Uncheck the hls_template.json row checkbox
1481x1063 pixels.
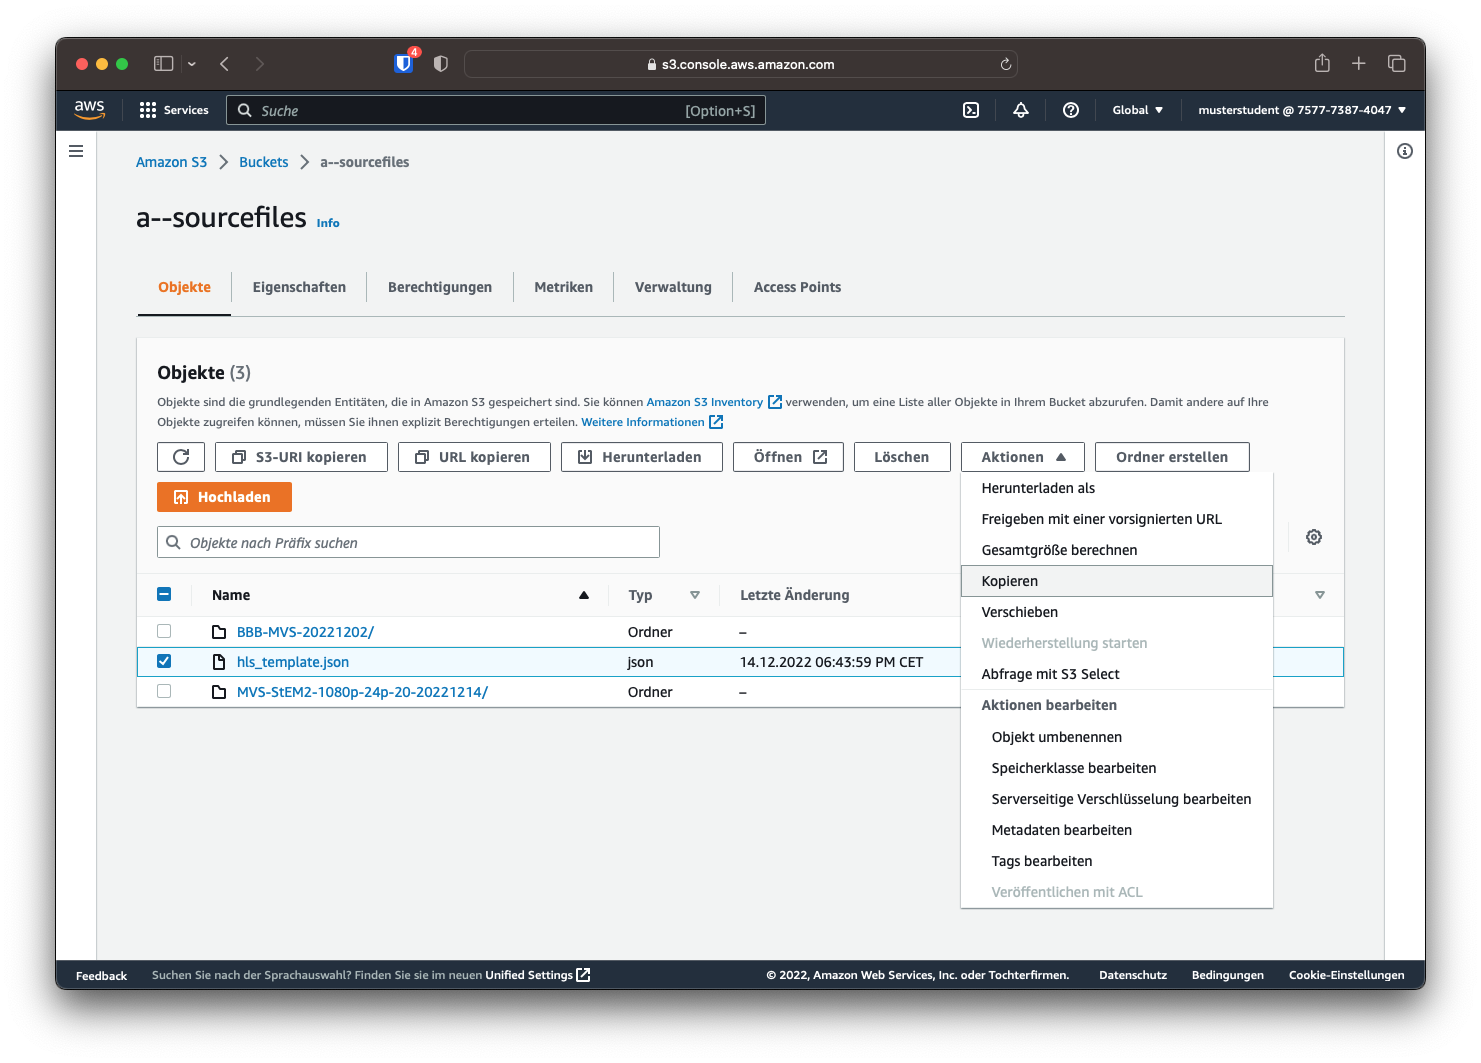pos(164,661)
